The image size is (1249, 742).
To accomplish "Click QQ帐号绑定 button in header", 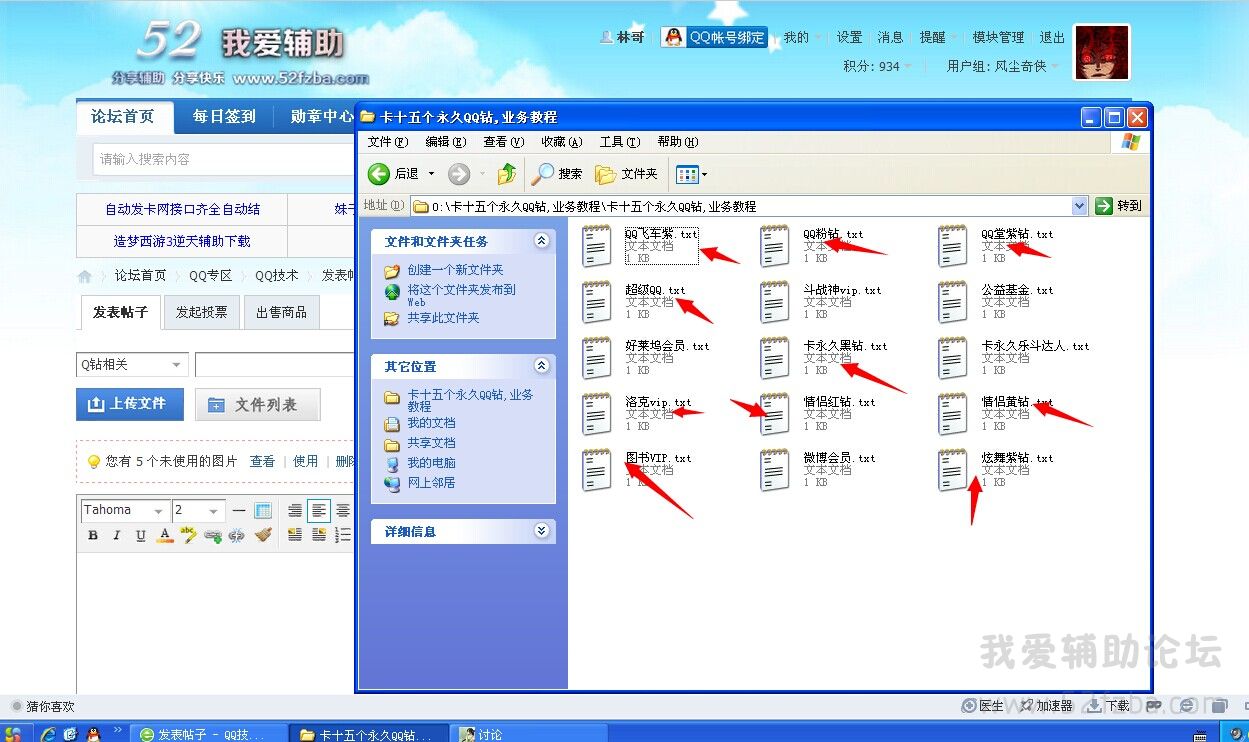I will [715, 37].
